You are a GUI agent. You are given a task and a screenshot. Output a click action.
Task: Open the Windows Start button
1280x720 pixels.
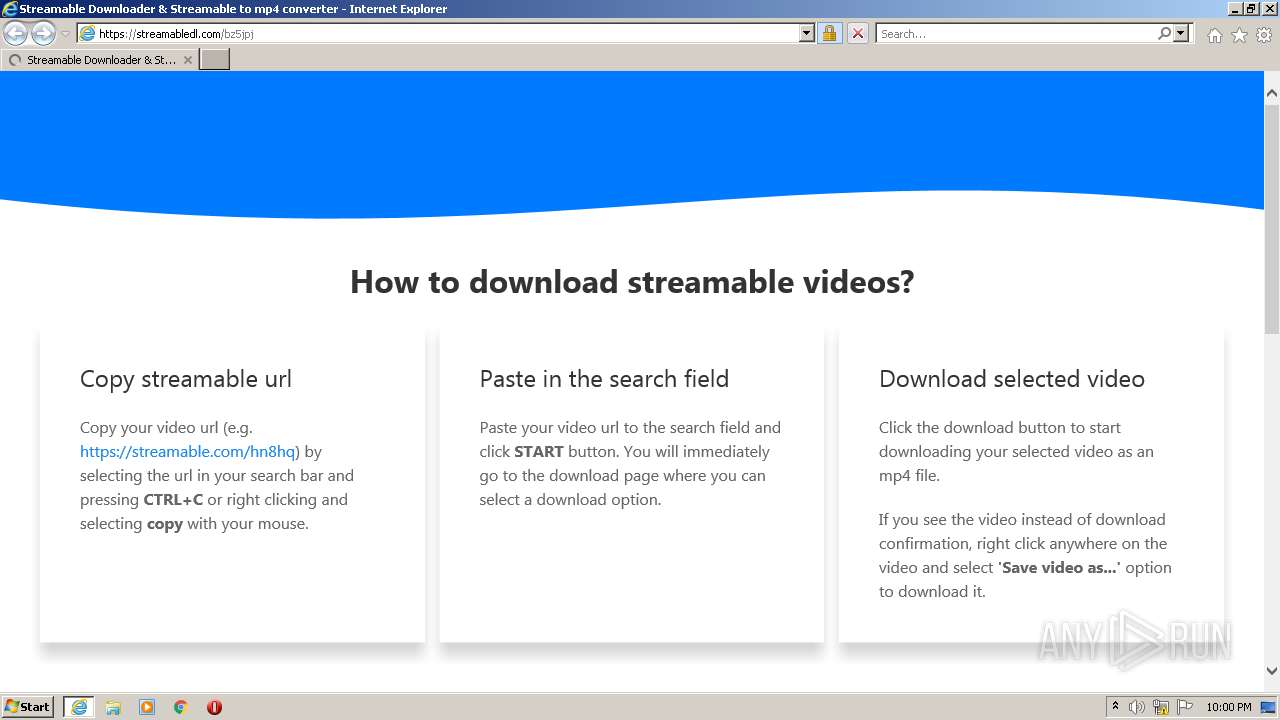click(x=28, y=706)
